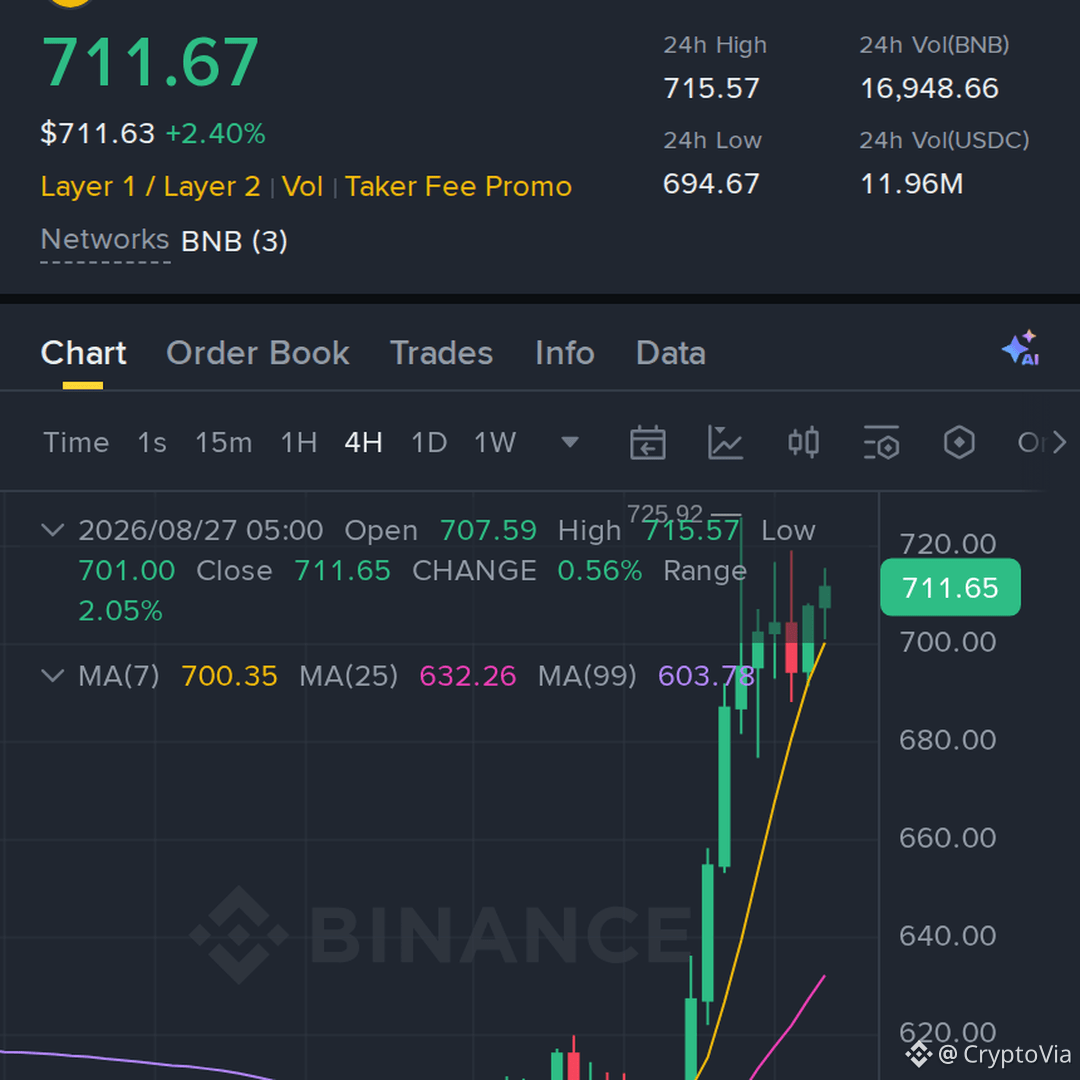Click the hexagon chart settings icon

[959, 442]
